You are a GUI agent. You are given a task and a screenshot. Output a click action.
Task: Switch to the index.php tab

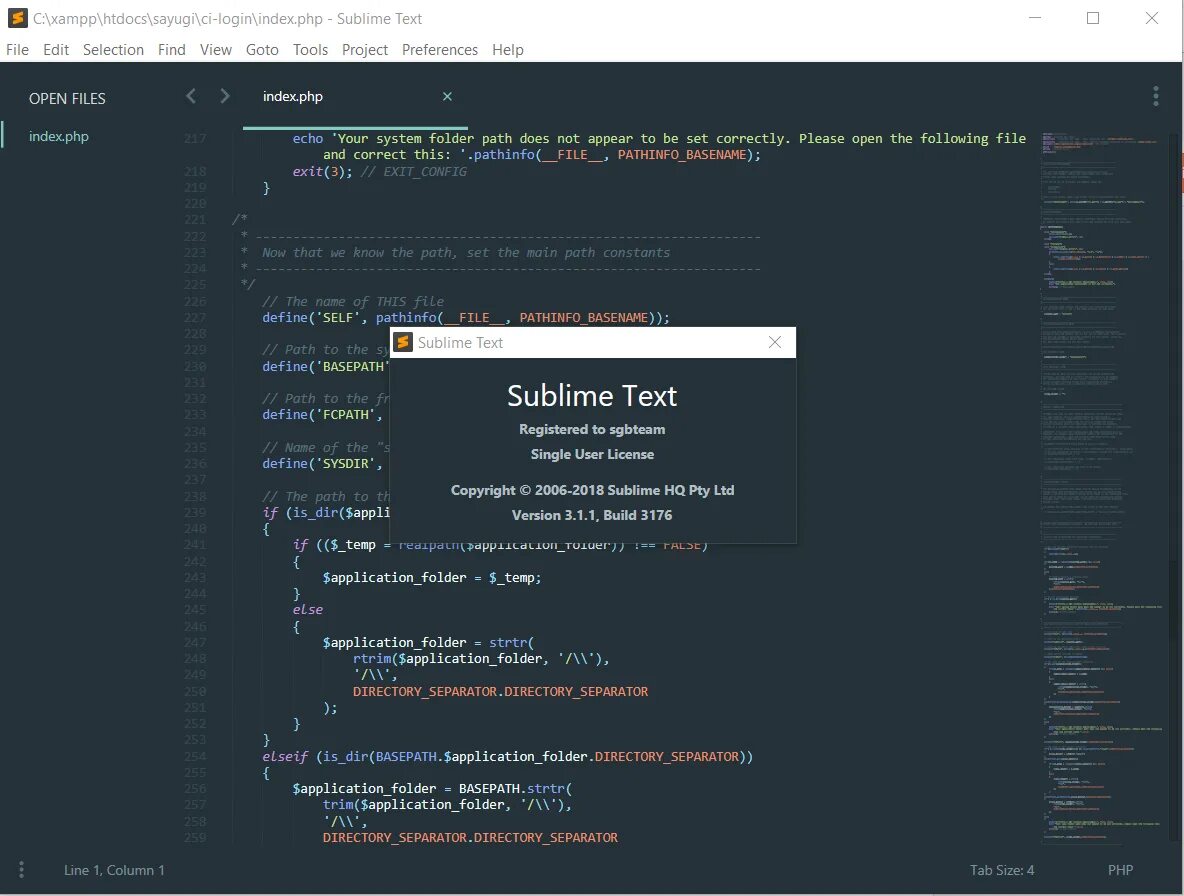[x=293, y=97]
